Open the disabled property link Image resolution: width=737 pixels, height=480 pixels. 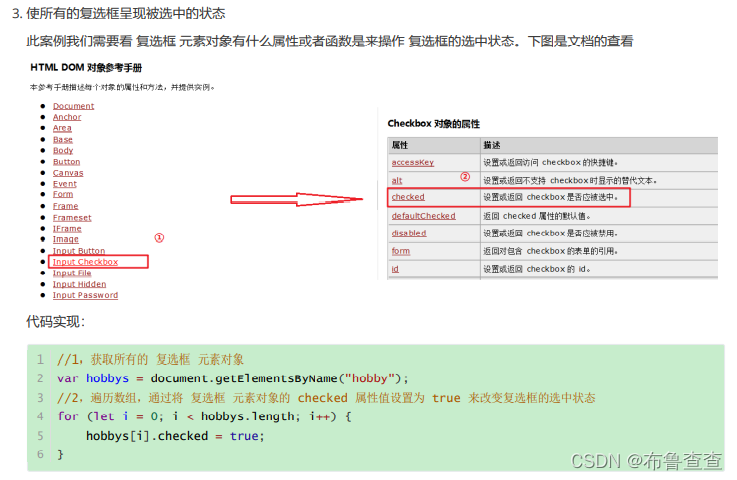tap(409, 233)
